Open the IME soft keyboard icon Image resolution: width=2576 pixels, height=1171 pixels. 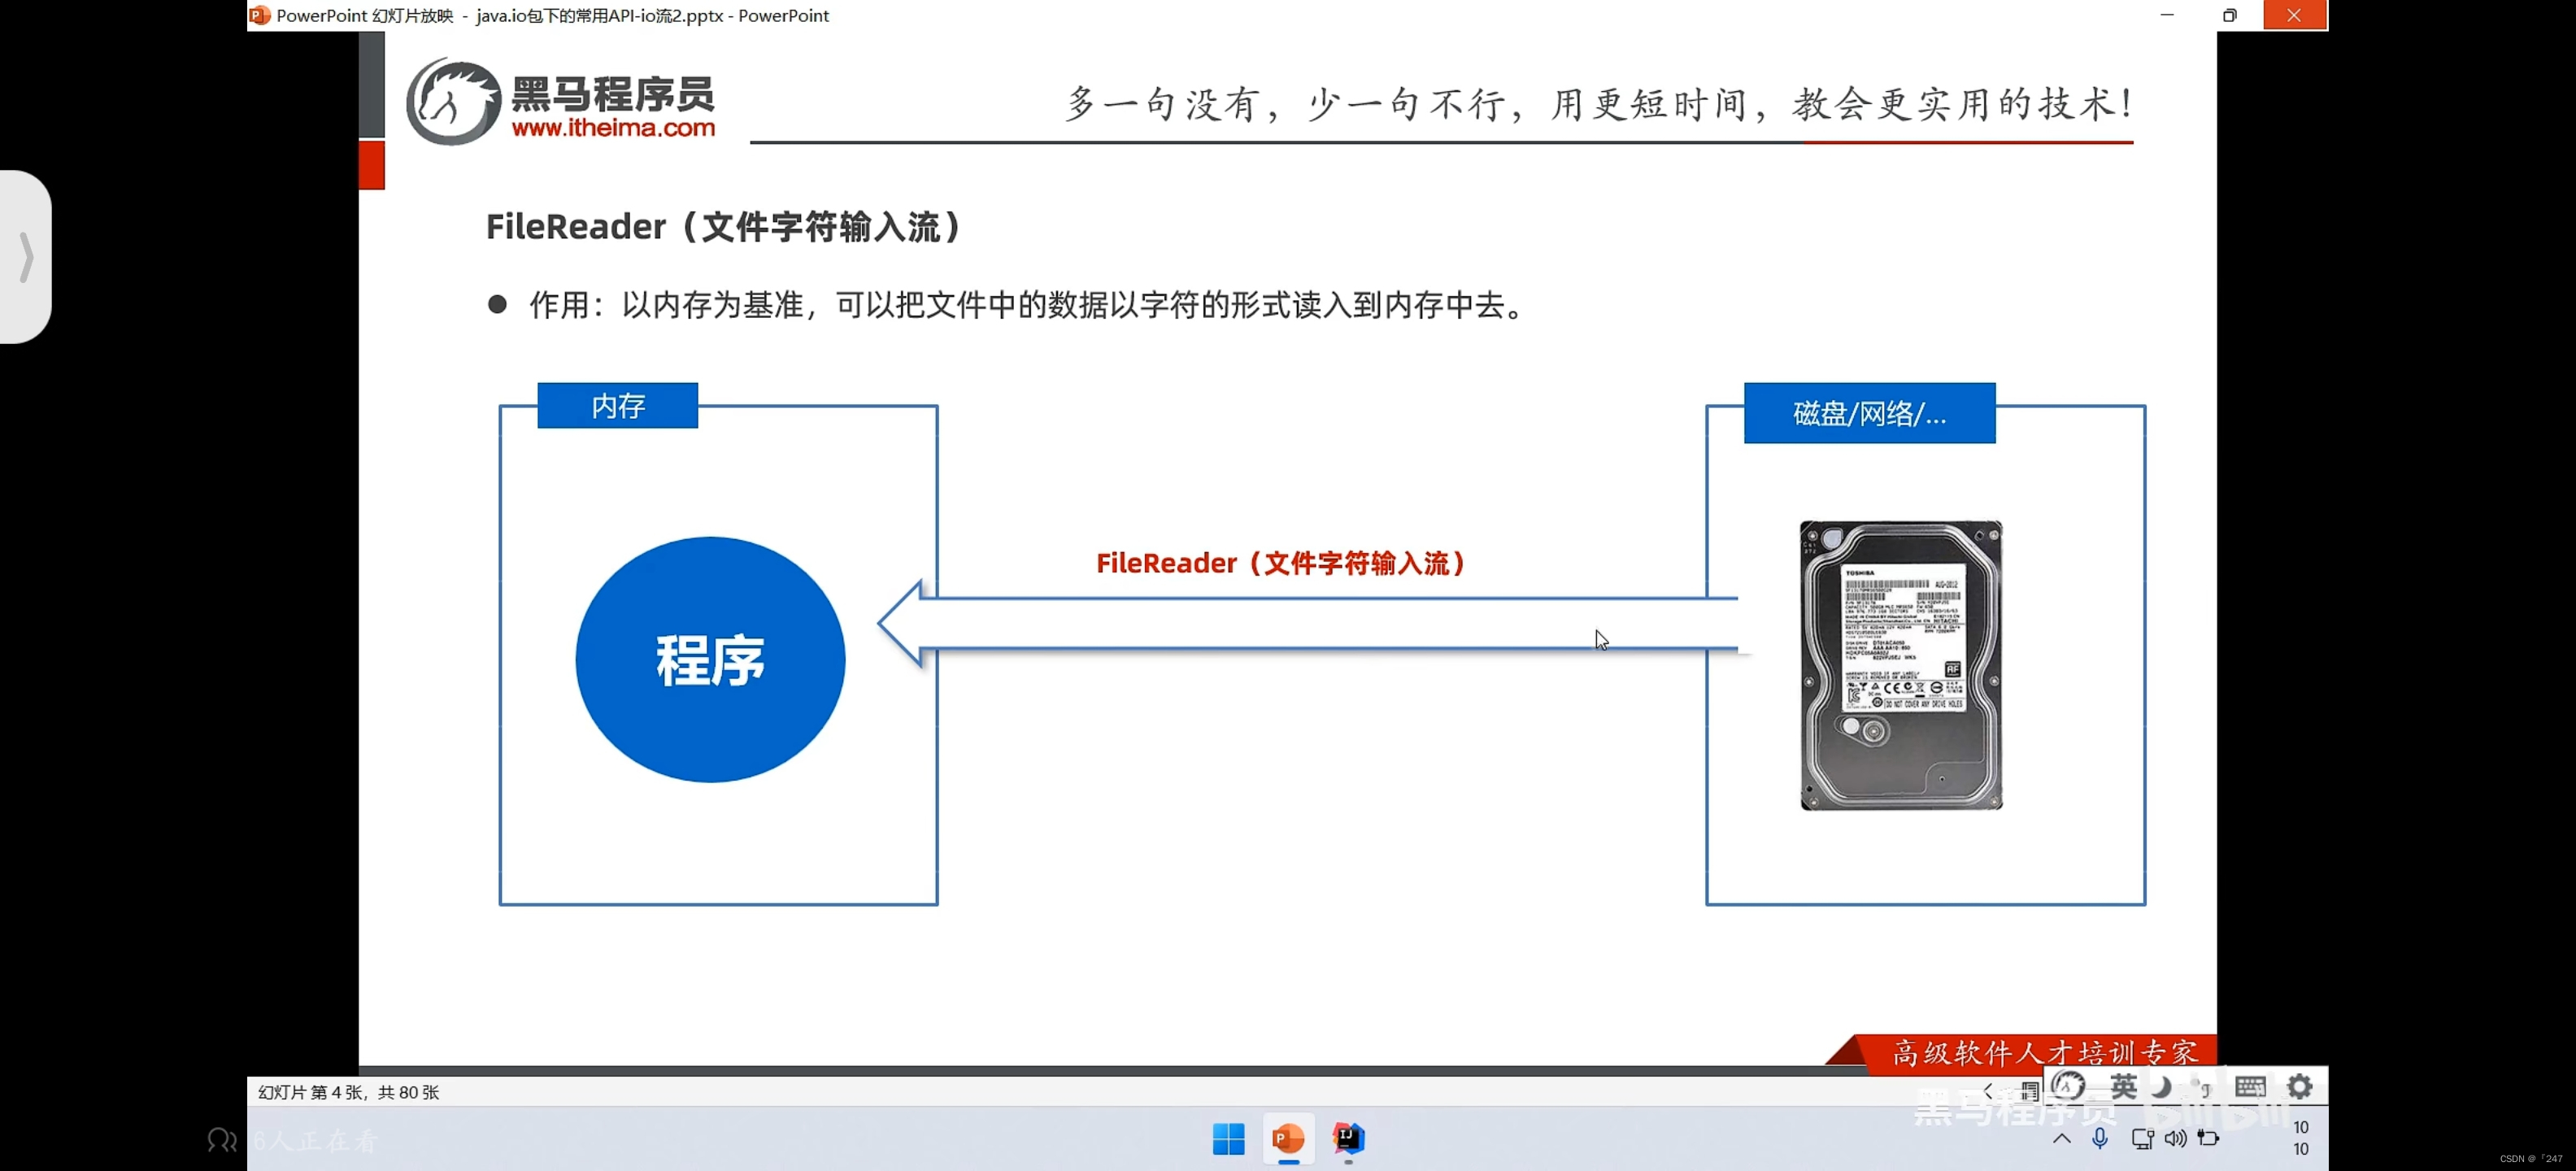2250,1086
